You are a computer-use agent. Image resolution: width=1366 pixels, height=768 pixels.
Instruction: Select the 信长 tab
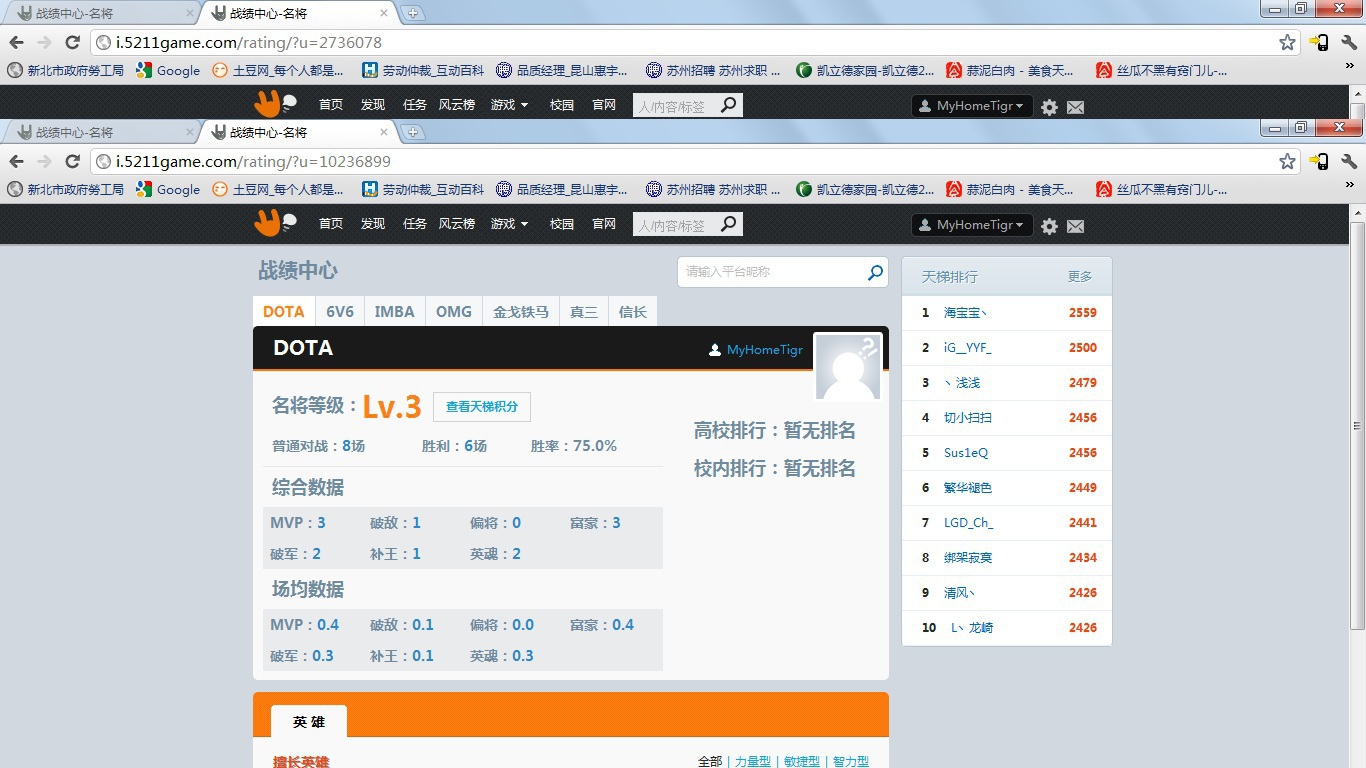pos(633,311)
